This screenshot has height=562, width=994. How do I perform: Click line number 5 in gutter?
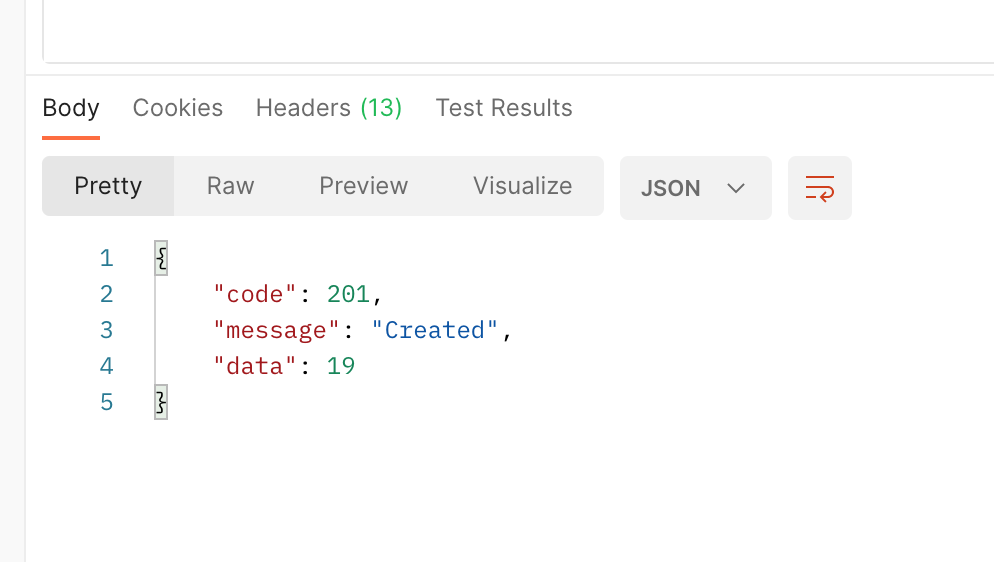pos(106,402)
